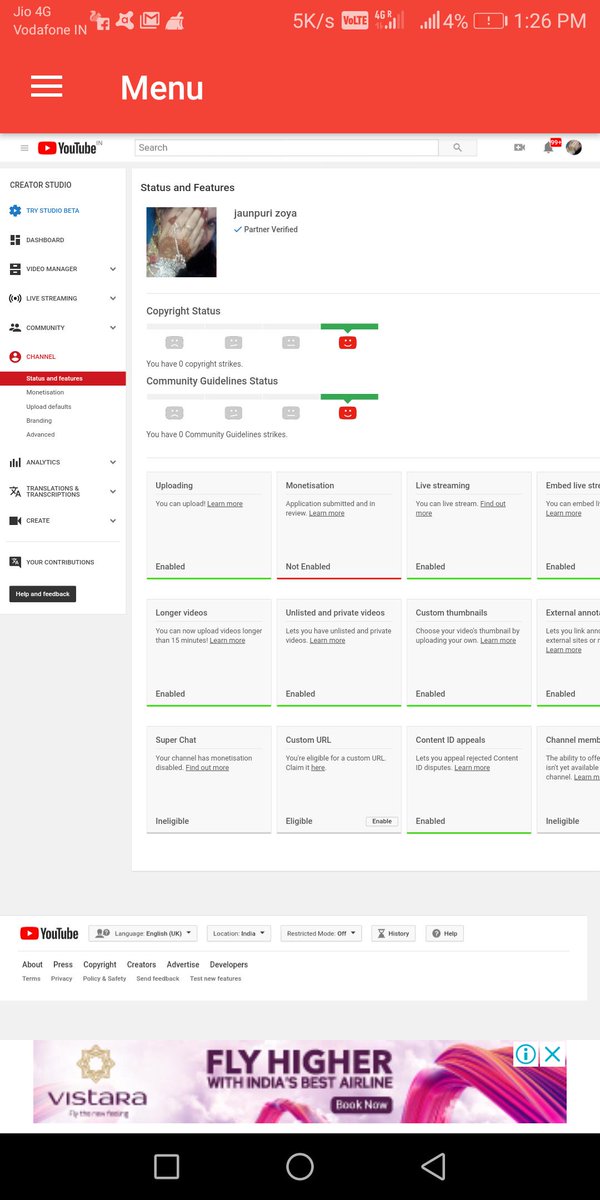
Task: Expand the Create section chevron
Action: point(113,521)
